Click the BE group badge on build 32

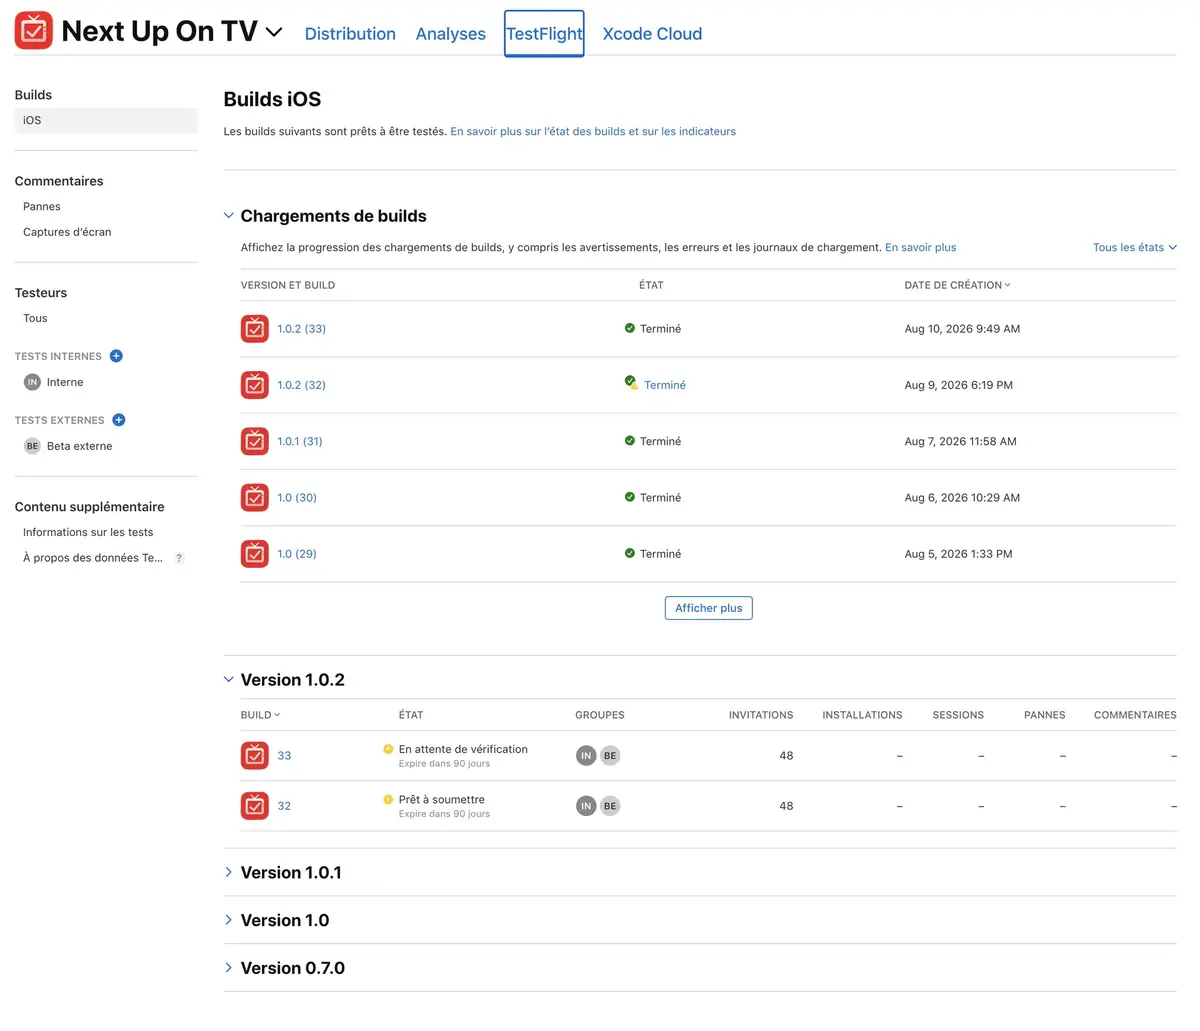point(610,805)
